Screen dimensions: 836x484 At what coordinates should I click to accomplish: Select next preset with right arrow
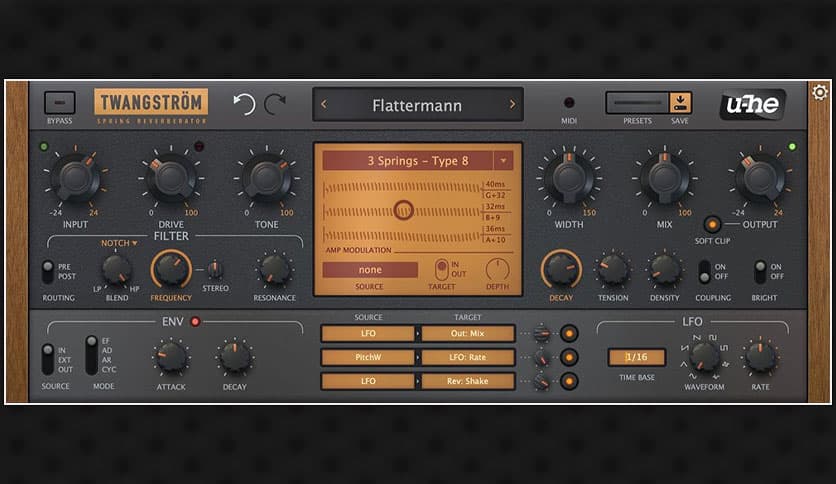point(512,104)
